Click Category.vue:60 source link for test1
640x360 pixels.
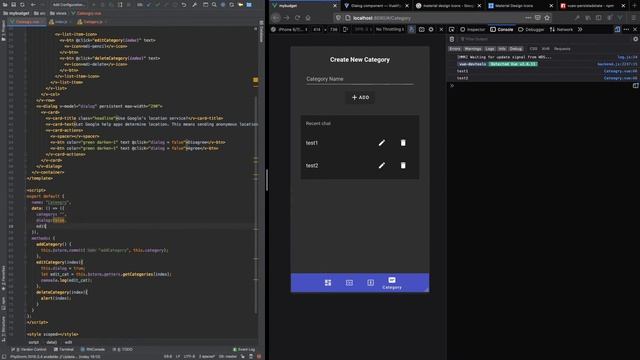pyautogui.click(x=620, y=71)
